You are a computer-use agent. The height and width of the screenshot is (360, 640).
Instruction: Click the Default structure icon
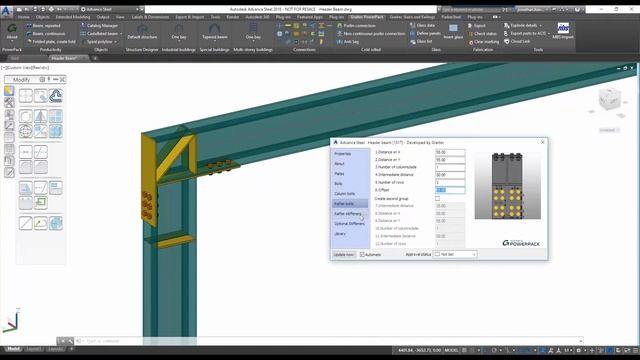[x=142, y=31]
